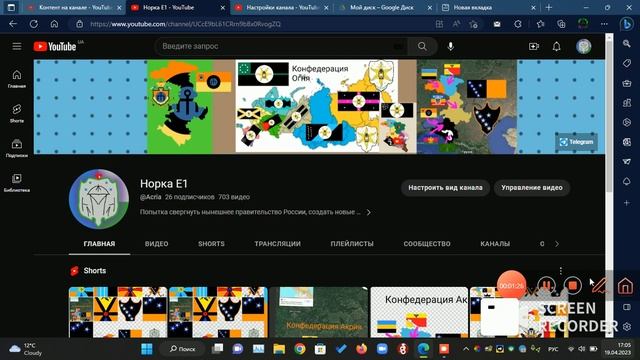Open Подписки in the left sidebar

[17, 148]
